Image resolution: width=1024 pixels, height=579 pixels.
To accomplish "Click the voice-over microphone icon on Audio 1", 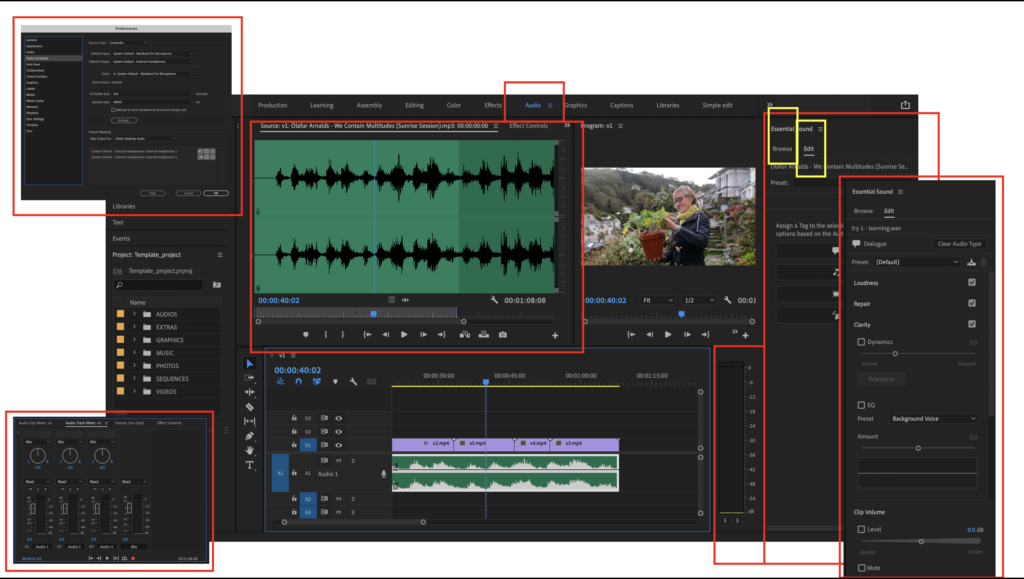I will [x=383, y=473].
